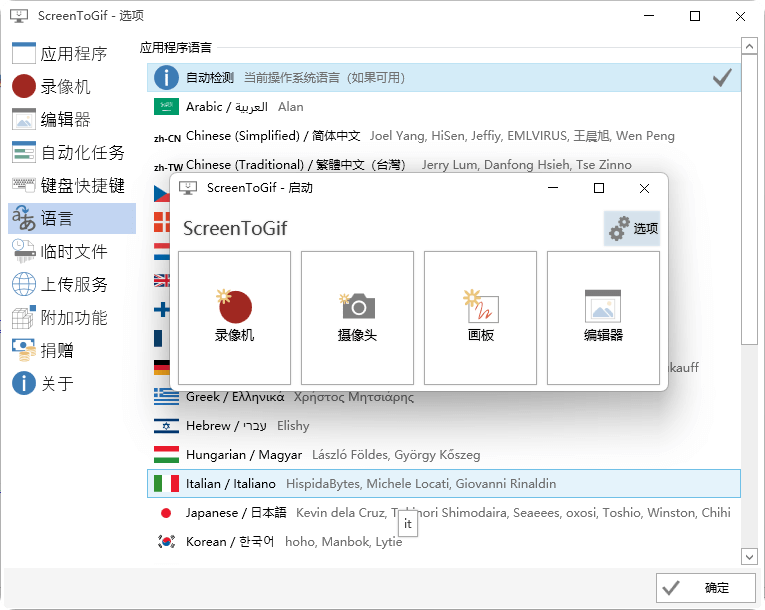Click the Saudi flag icon for Arabic
765x610 pixels.
pos(166,106)
